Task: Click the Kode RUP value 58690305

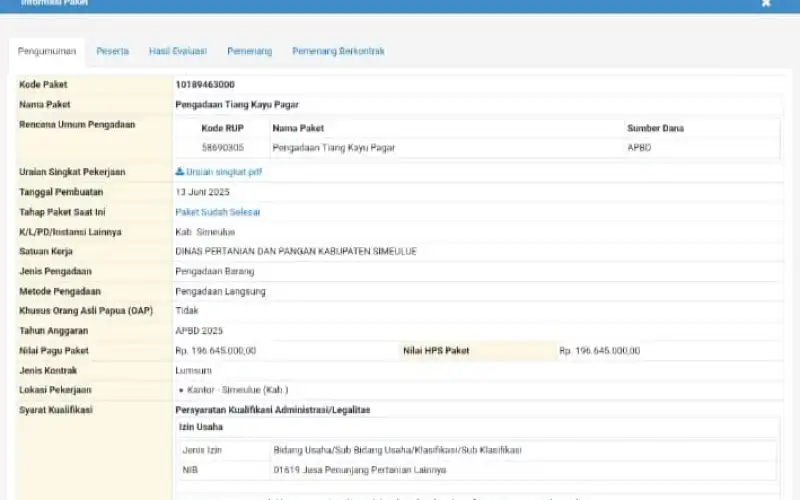Action: (x=222, y=147)
